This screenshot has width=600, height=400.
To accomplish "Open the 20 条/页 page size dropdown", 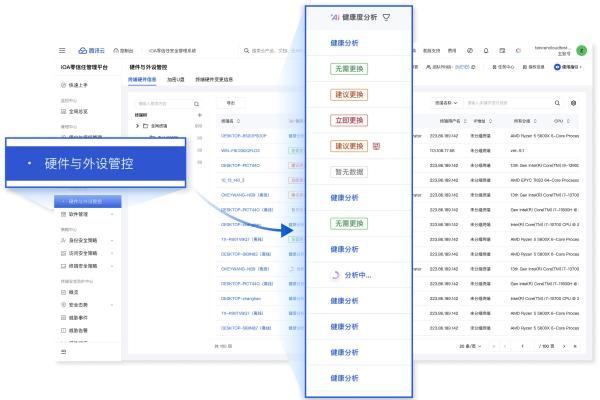I will pos(470,346).
